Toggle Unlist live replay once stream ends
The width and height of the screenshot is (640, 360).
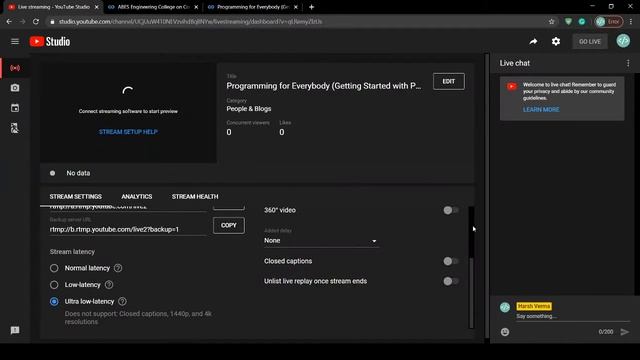click(x=451, y=281)
